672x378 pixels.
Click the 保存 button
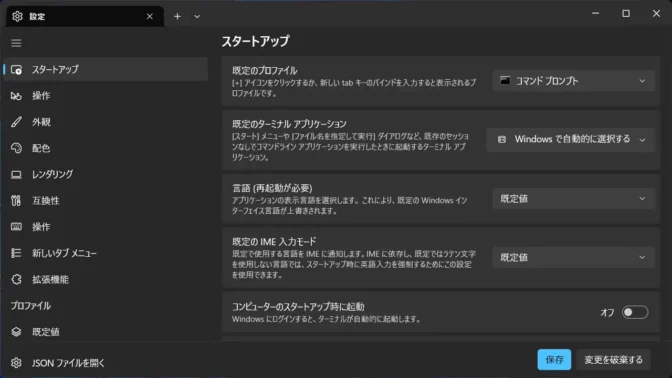click(554, 360)
